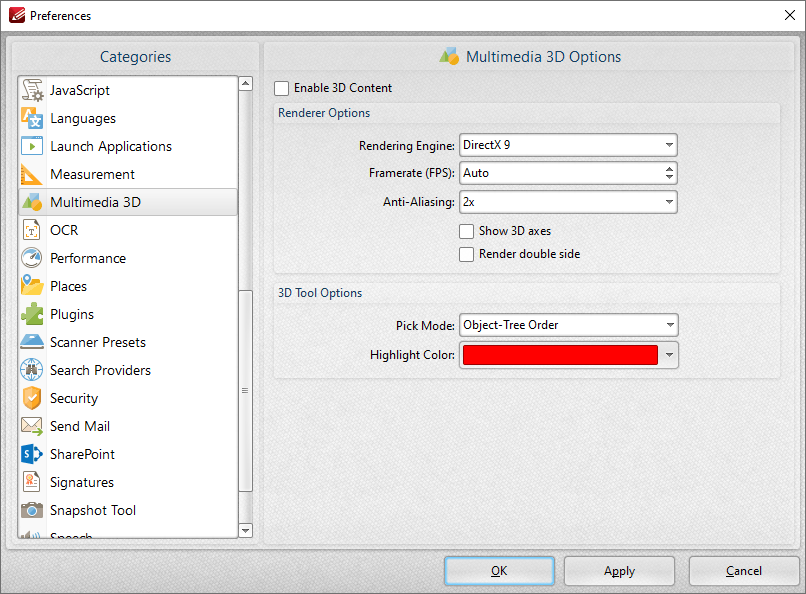Click the Security shield icon

(x=32, y=398)
